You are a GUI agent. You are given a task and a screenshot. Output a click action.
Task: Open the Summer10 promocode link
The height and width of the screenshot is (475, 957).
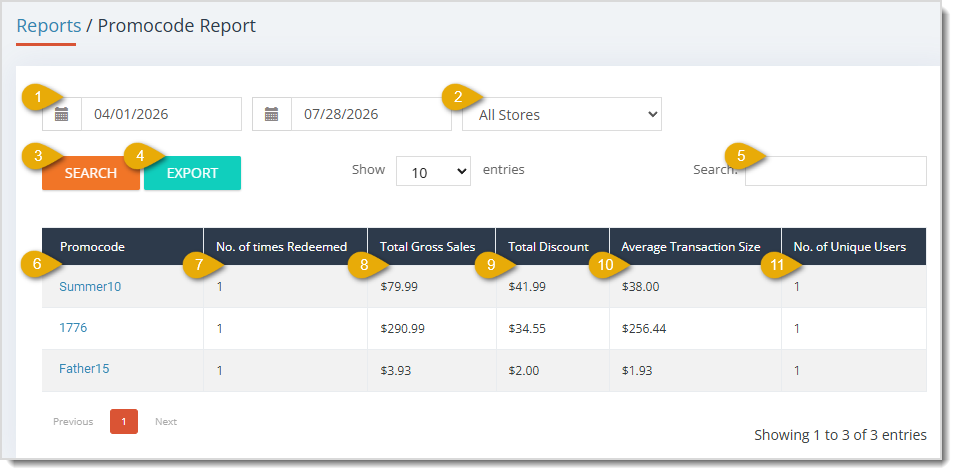click(x=90, y=286)
